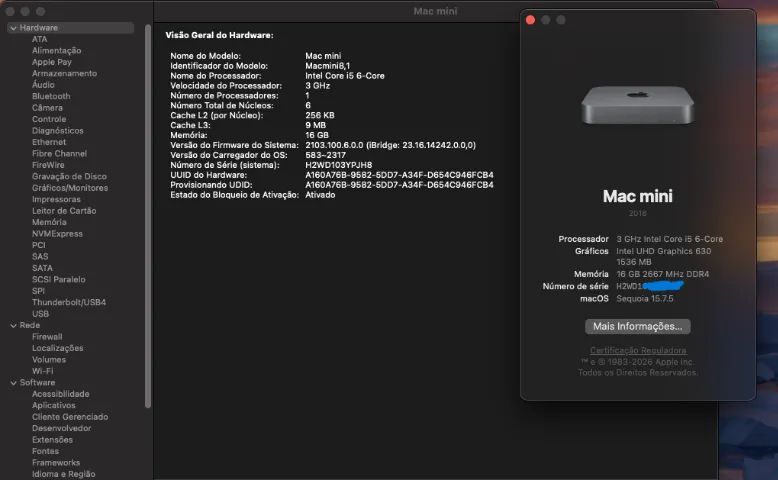Viewport: 778px width, 480px height.
Task: Click the Macmini8,1 model identifier value
Action: [327, 66]
